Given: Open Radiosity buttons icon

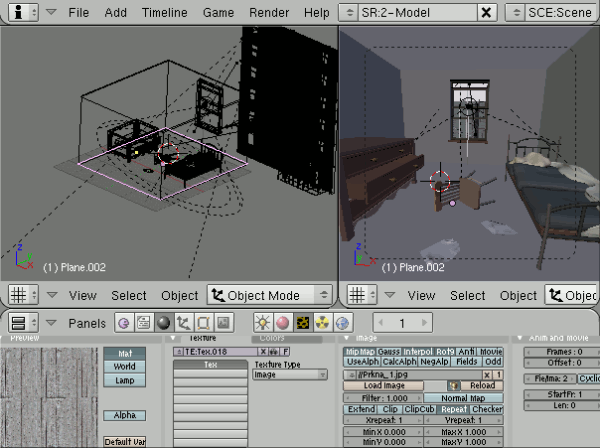Looking at the screenshot, I should 322,323.
